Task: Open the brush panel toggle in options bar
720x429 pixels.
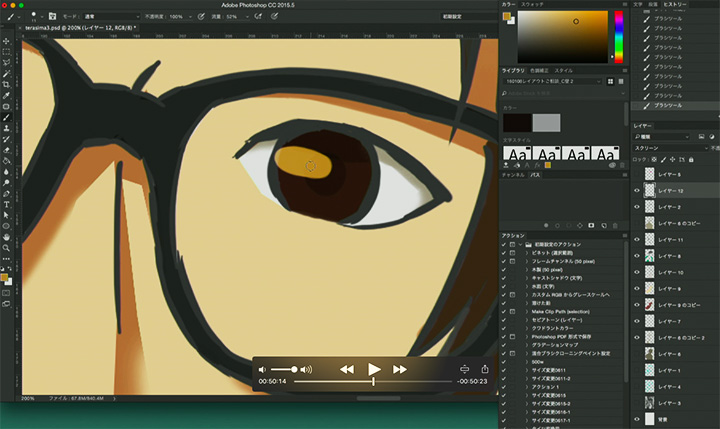Action: pos(52,16)
